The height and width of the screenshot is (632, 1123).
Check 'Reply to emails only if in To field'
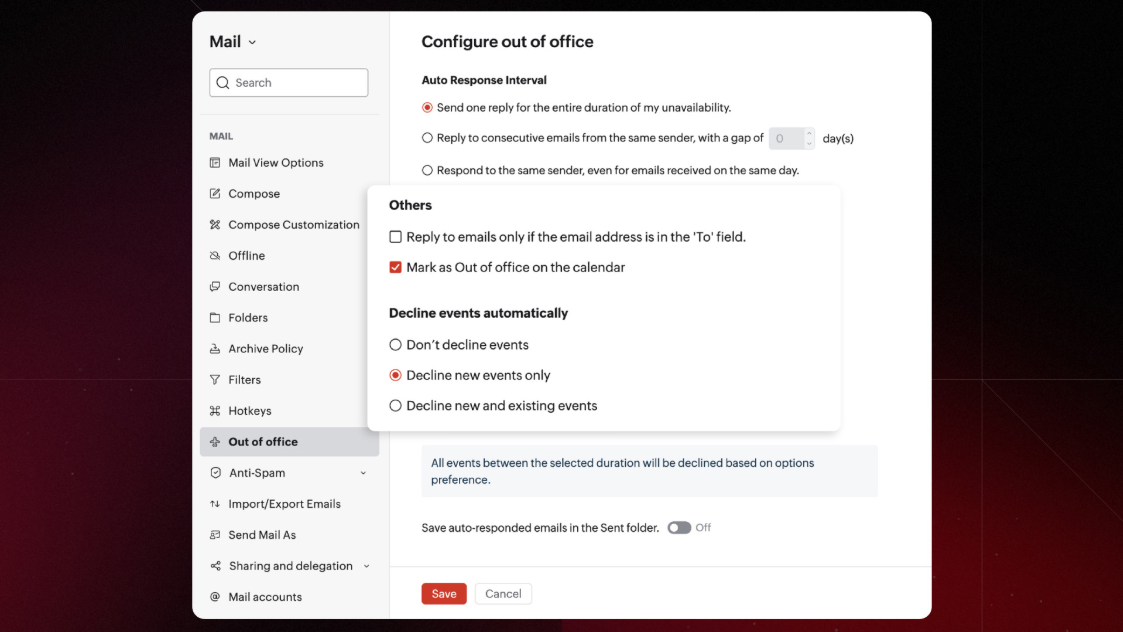point(396,237)
